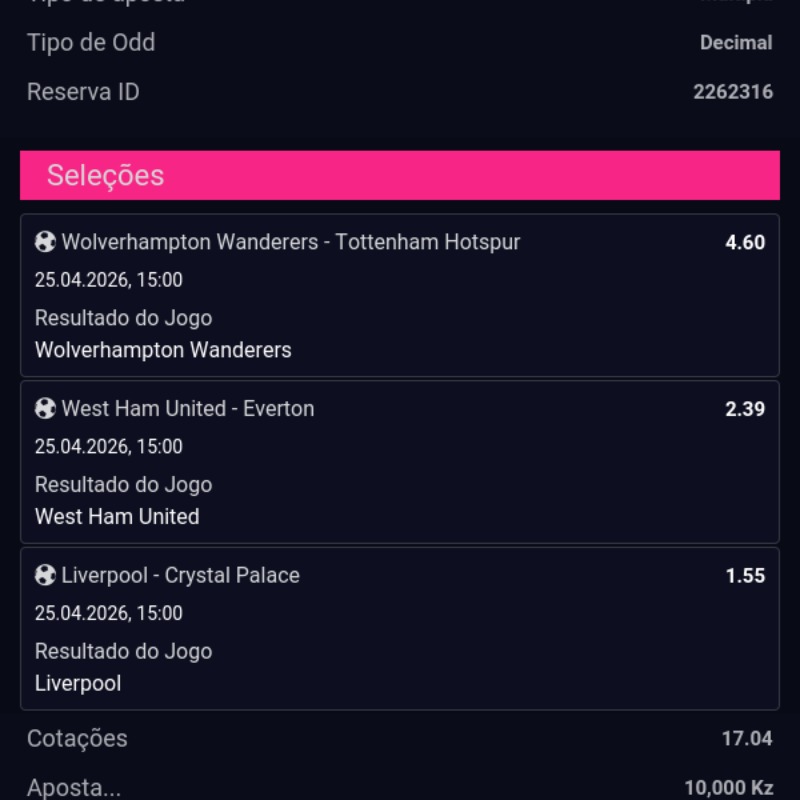Click soccer ball icon beside Liverpool match

click(x=45, y=575)
